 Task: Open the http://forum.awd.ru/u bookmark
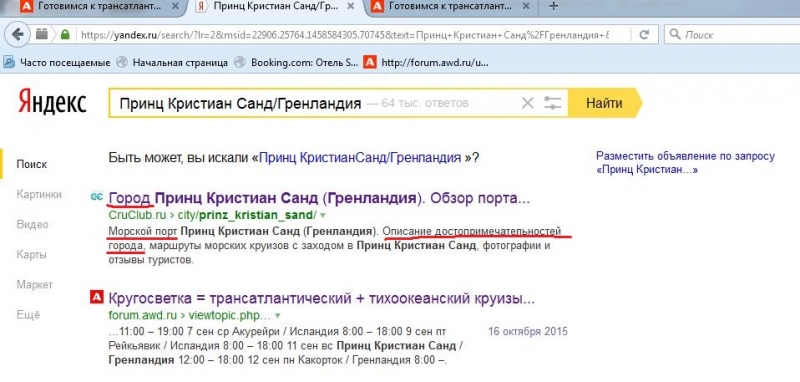pyautogui.click(x=426, y=63)
